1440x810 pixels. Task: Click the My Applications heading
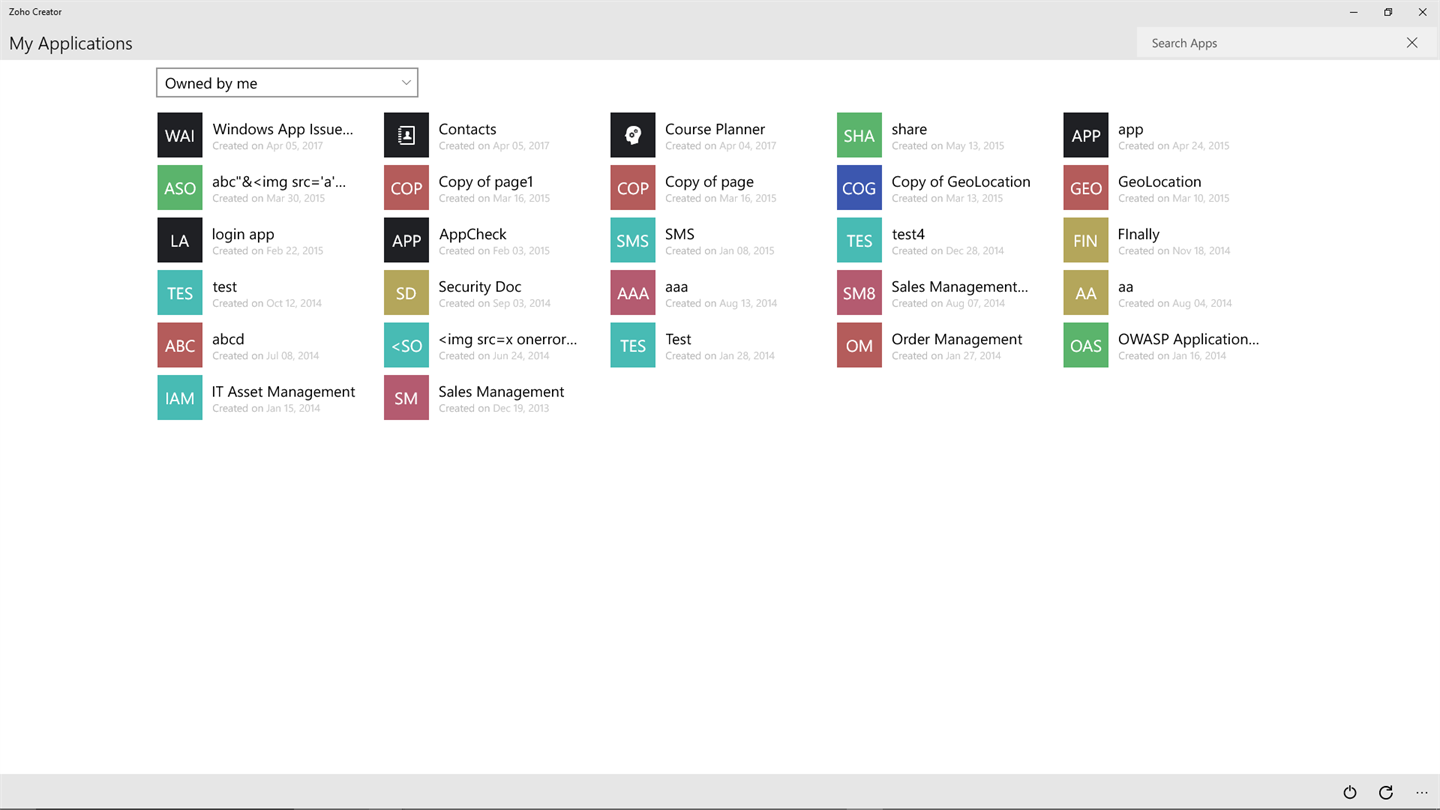pyautogui.click(x=71, y=43)
